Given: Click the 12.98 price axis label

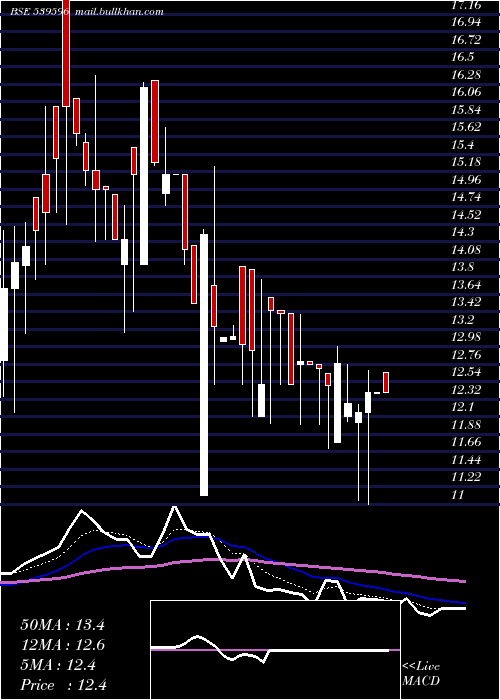Looking at the screenshot, I should (x=466, y=337).
